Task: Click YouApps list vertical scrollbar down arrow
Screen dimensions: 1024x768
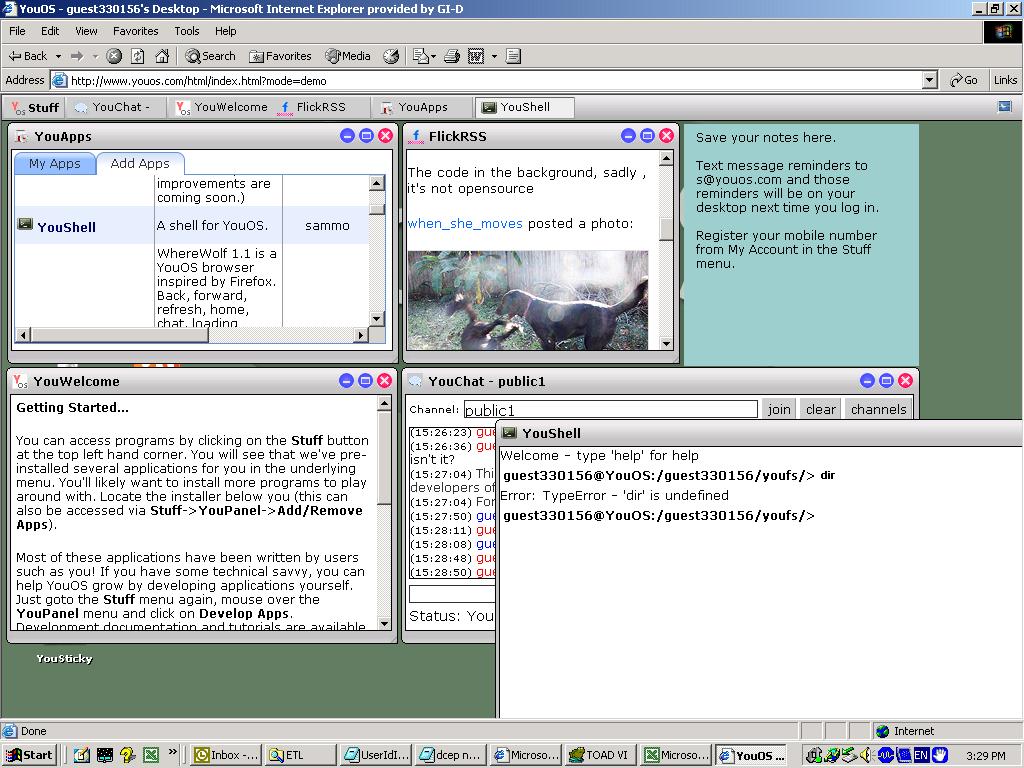Action: coord(376,319)
